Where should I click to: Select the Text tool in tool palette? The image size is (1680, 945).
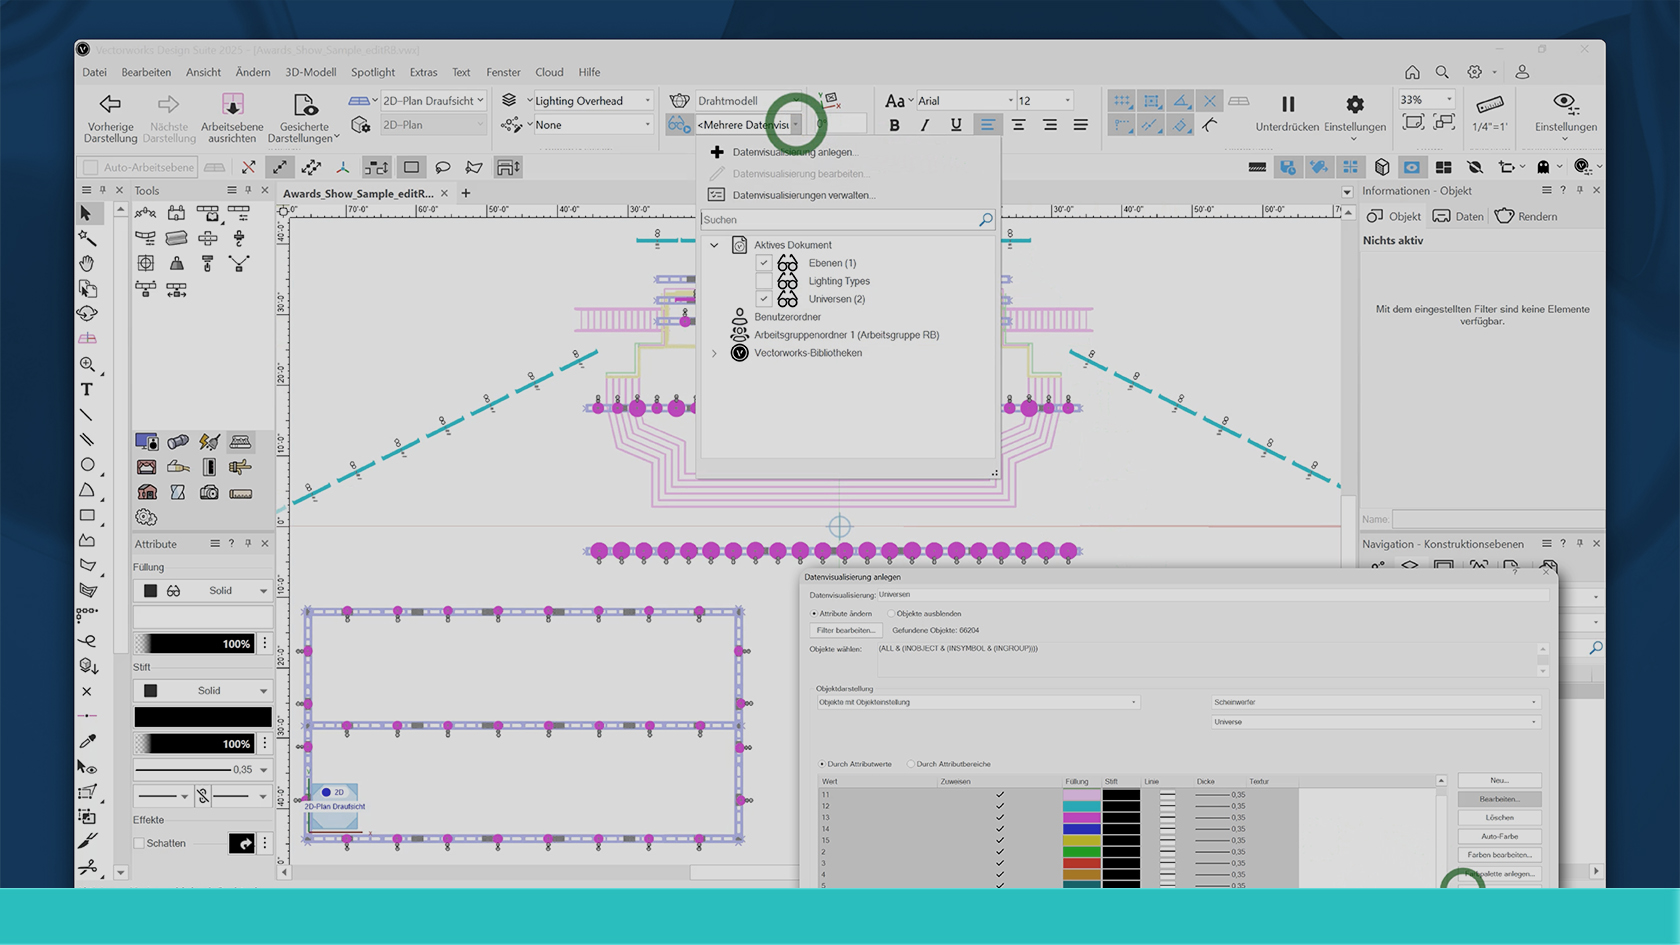tap(87, 389)
